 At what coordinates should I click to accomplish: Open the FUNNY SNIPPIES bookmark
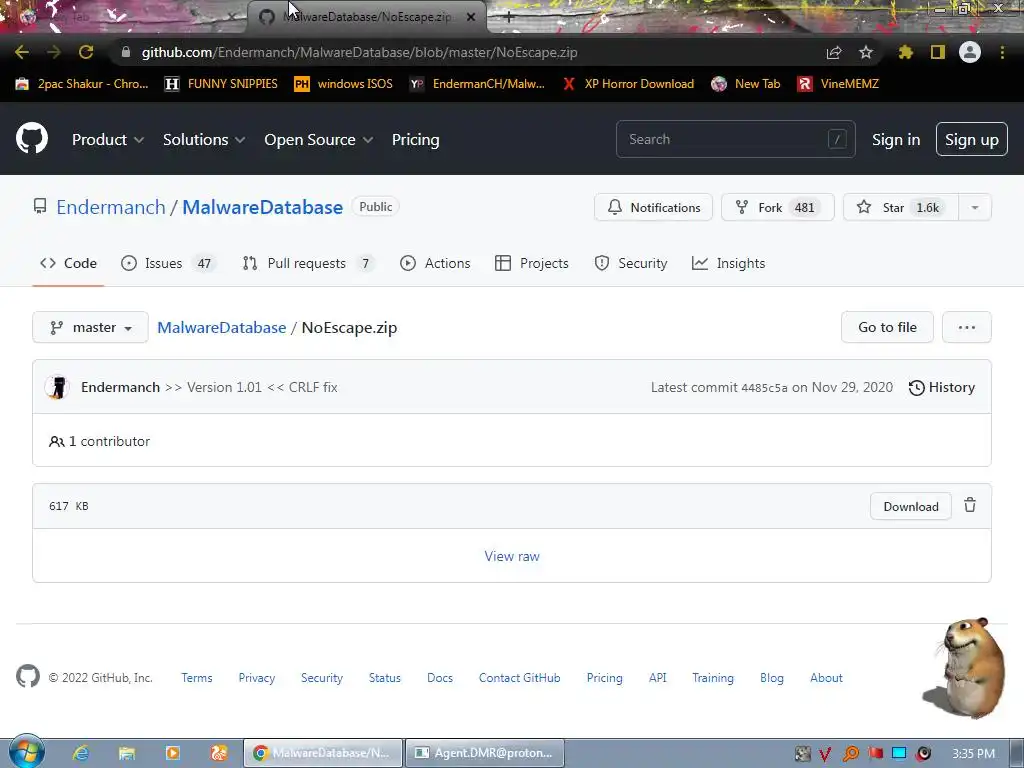[221, 84]
